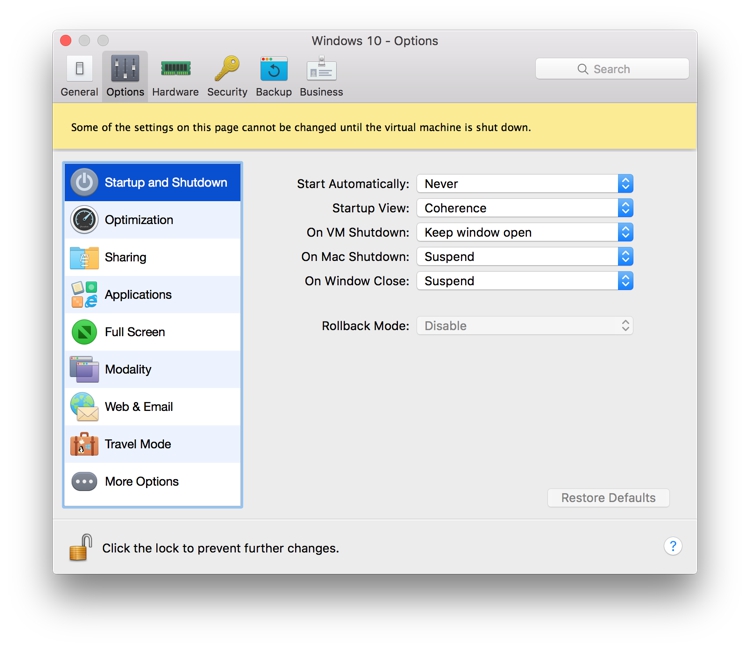750x649 pixels.
Task: Switch to the Security tab label
Action: point(227,92)
